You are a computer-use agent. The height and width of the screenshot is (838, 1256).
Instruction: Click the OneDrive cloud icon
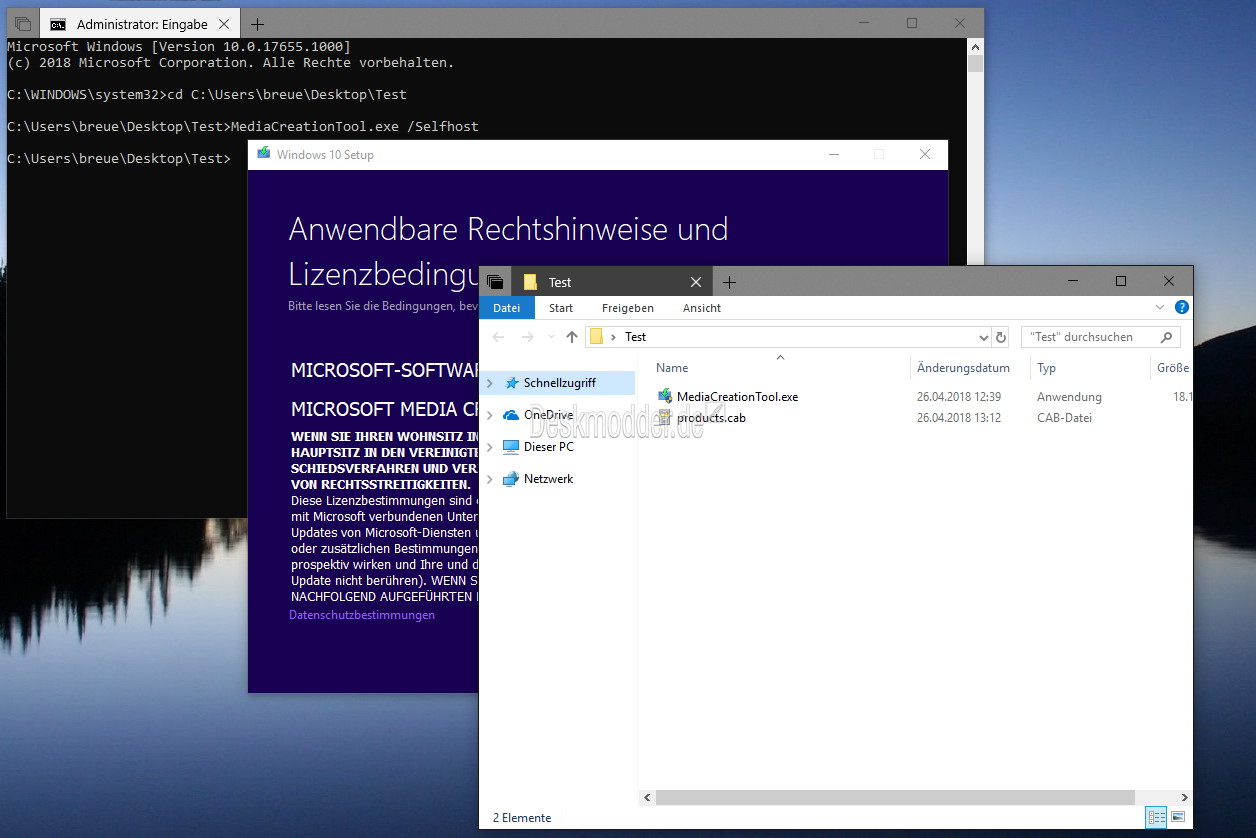(511, 415)
